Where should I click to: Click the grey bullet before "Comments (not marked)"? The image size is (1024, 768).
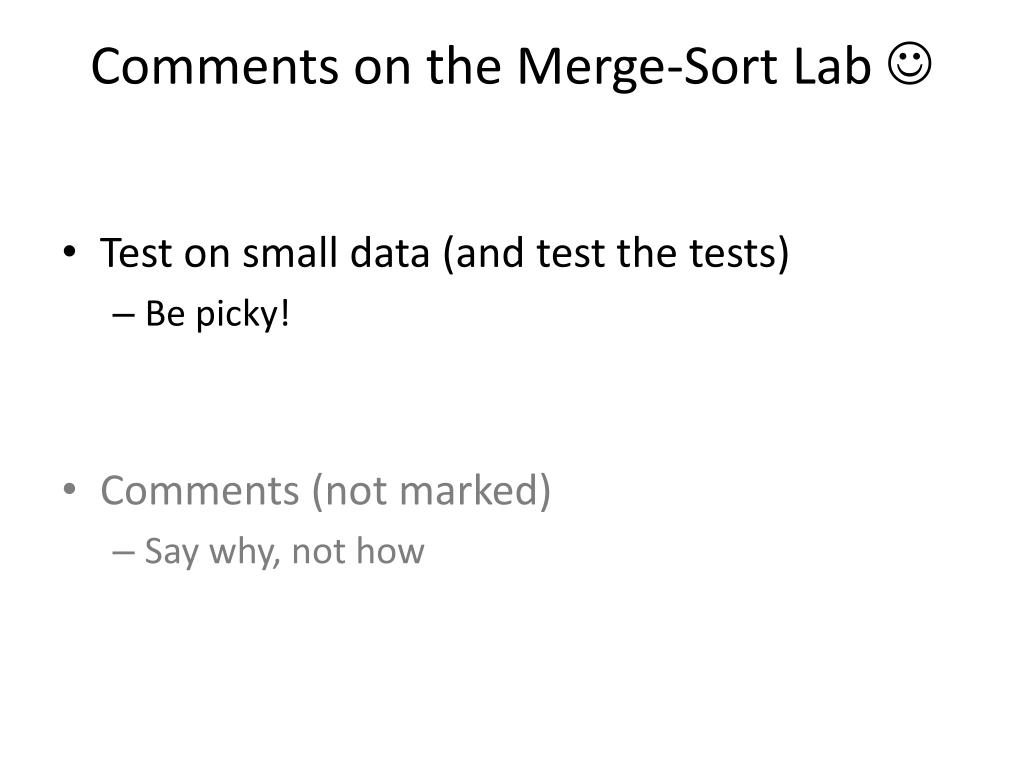coord(69,492)
